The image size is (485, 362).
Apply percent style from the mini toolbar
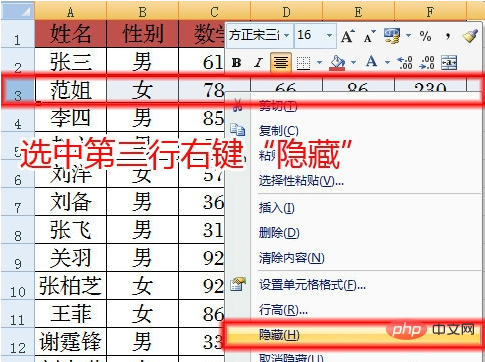click(x=425, y=36)
